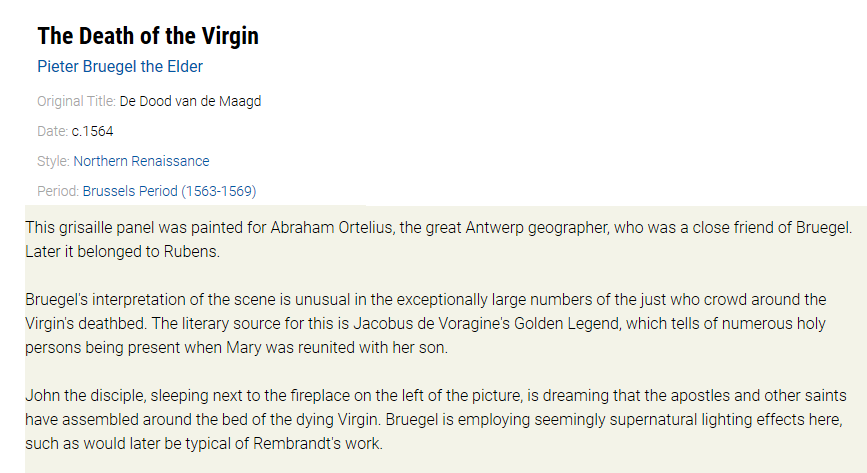Image resolution: width=867 pixels, height=473 pixels.
Task: Select the text De Dood van de Maagd
Action: [x=190, y=101]
